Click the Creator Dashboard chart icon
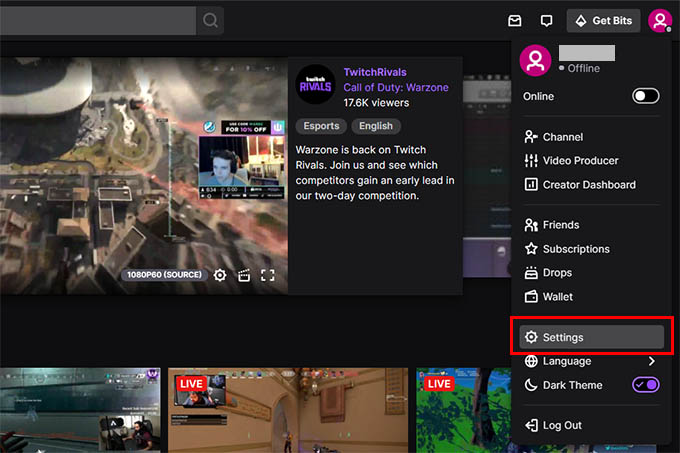The image size is (680, 453). 531,185
